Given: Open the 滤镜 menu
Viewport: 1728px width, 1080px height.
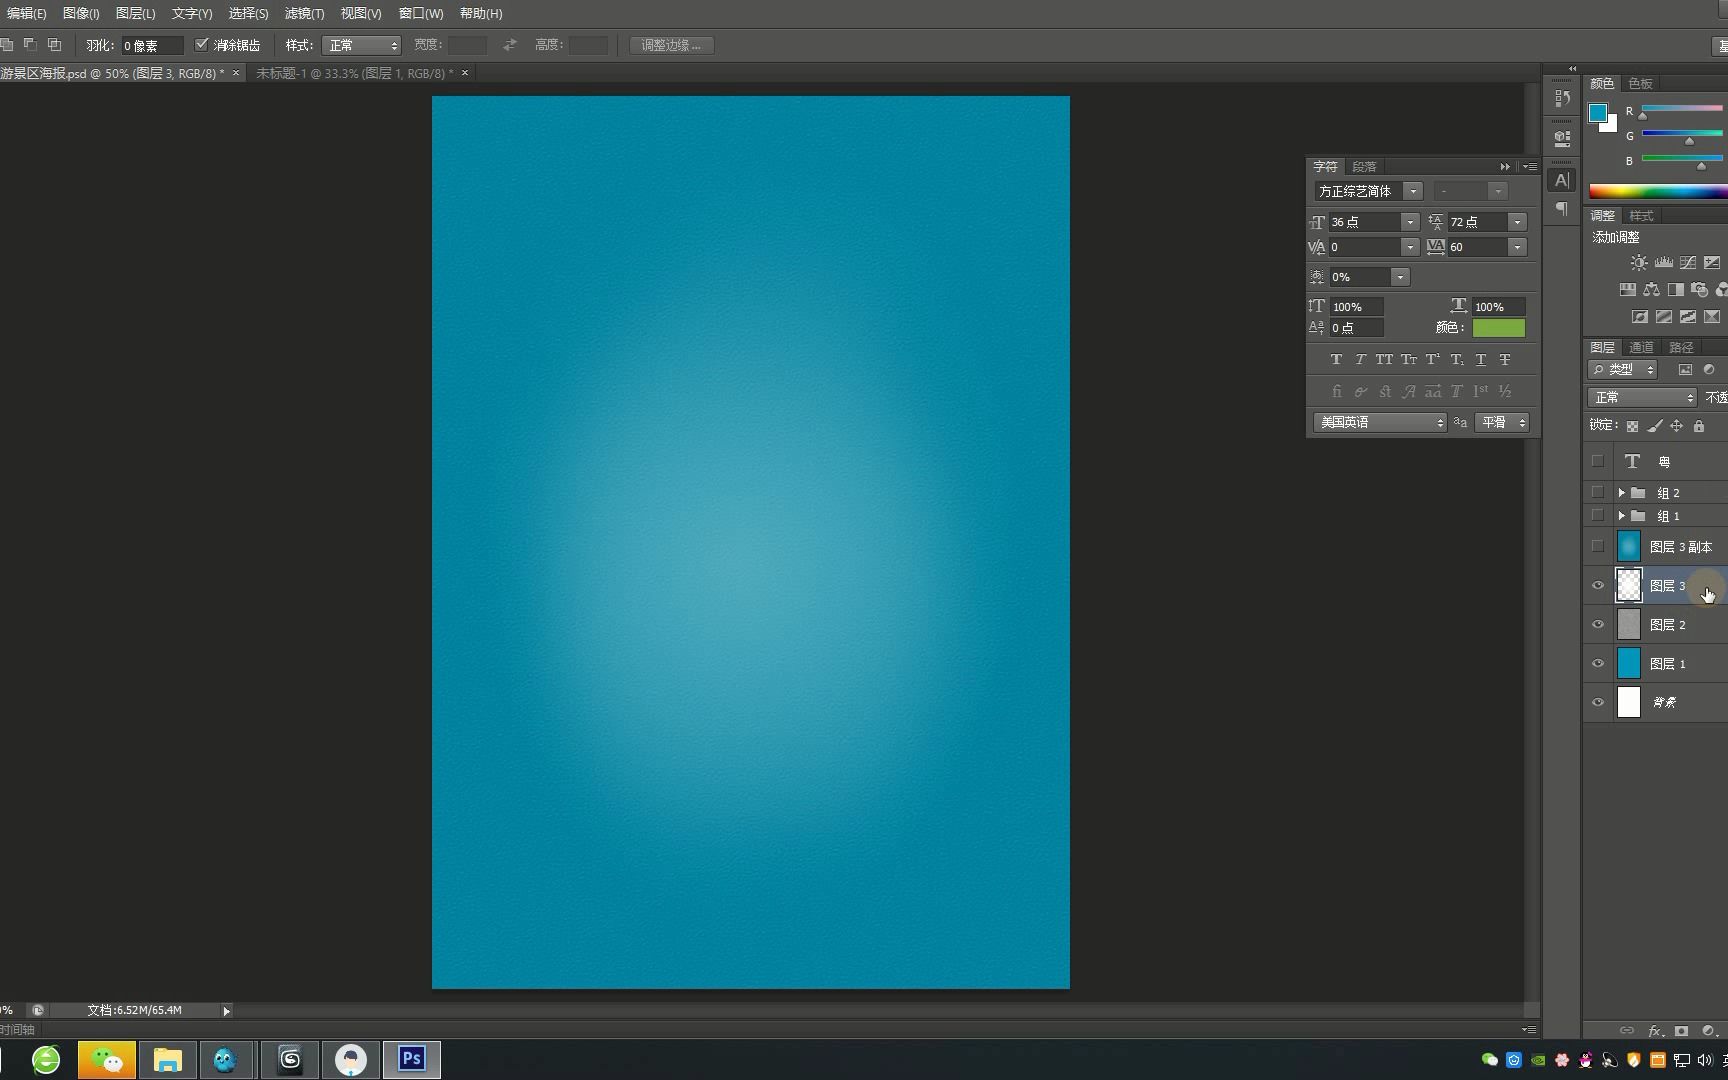Looking at the screenshot, I should (x=304, y=13).
